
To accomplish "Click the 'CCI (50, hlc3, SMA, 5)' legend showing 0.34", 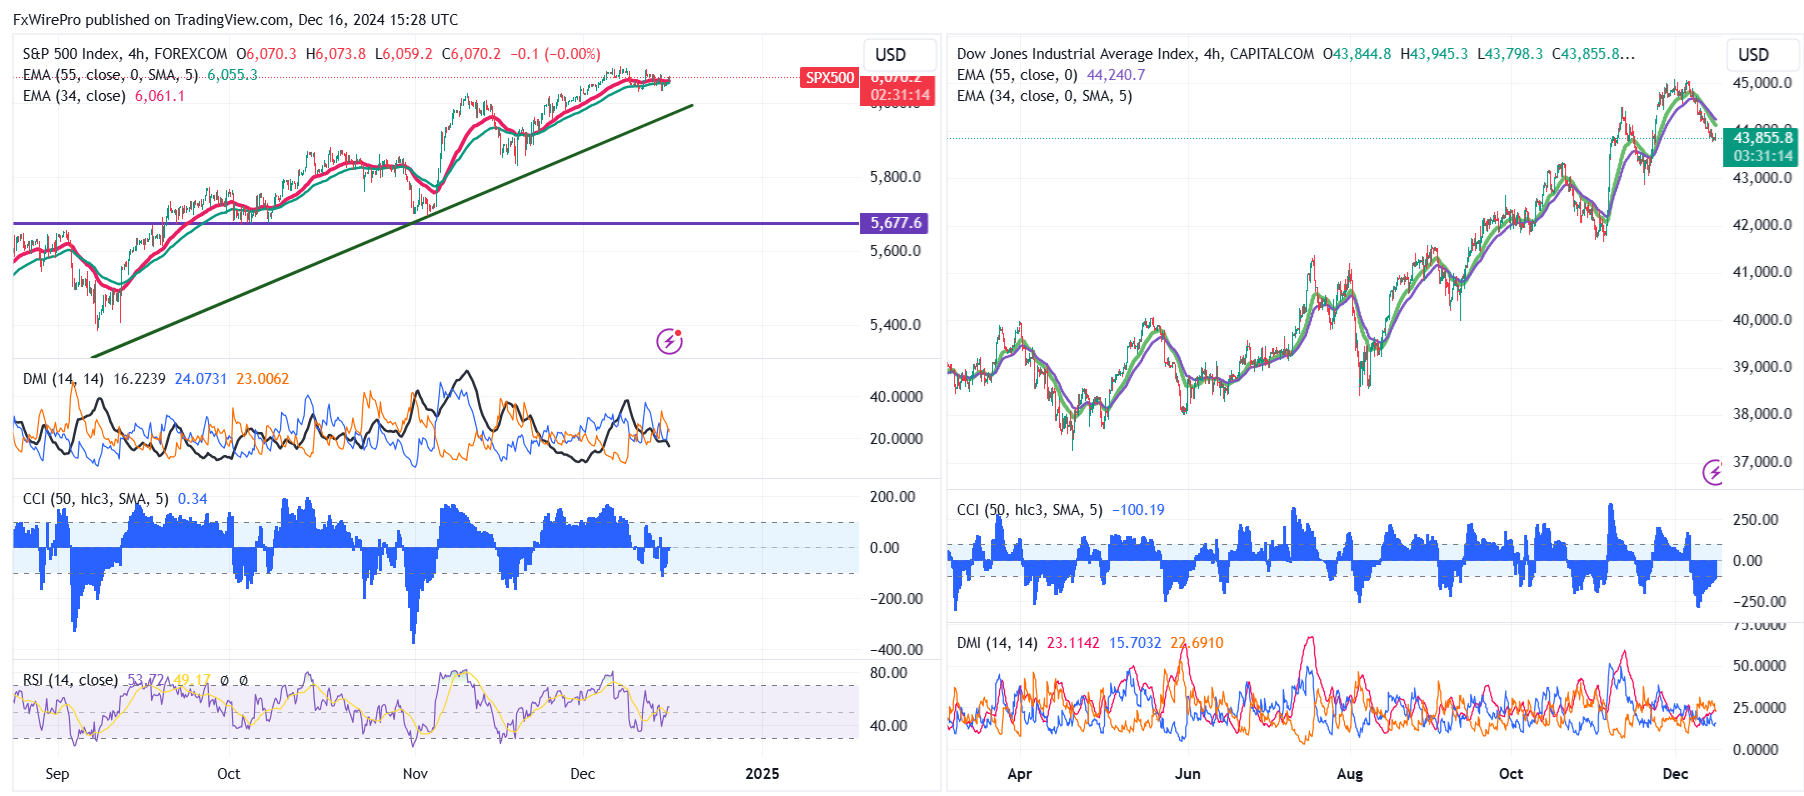I will [95, 499].
